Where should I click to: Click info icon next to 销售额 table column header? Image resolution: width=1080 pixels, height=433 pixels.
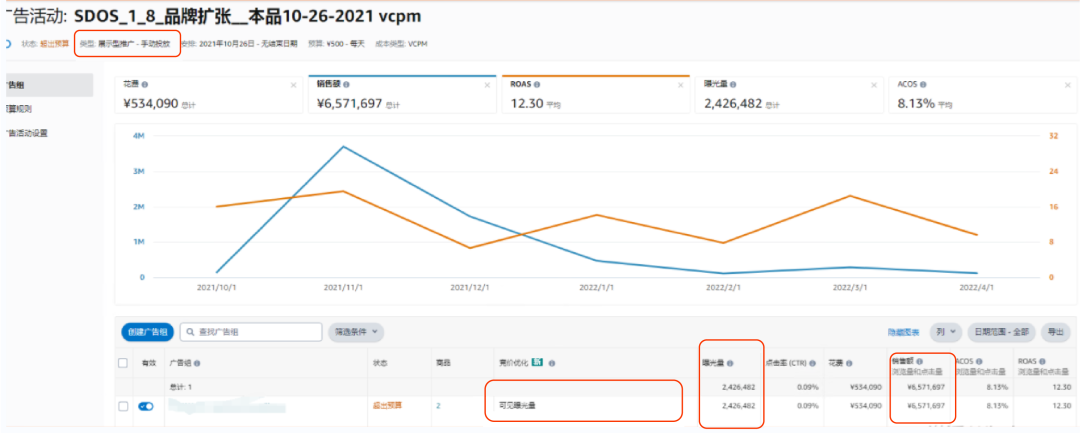pyautogui.click(x=920, y=360)
